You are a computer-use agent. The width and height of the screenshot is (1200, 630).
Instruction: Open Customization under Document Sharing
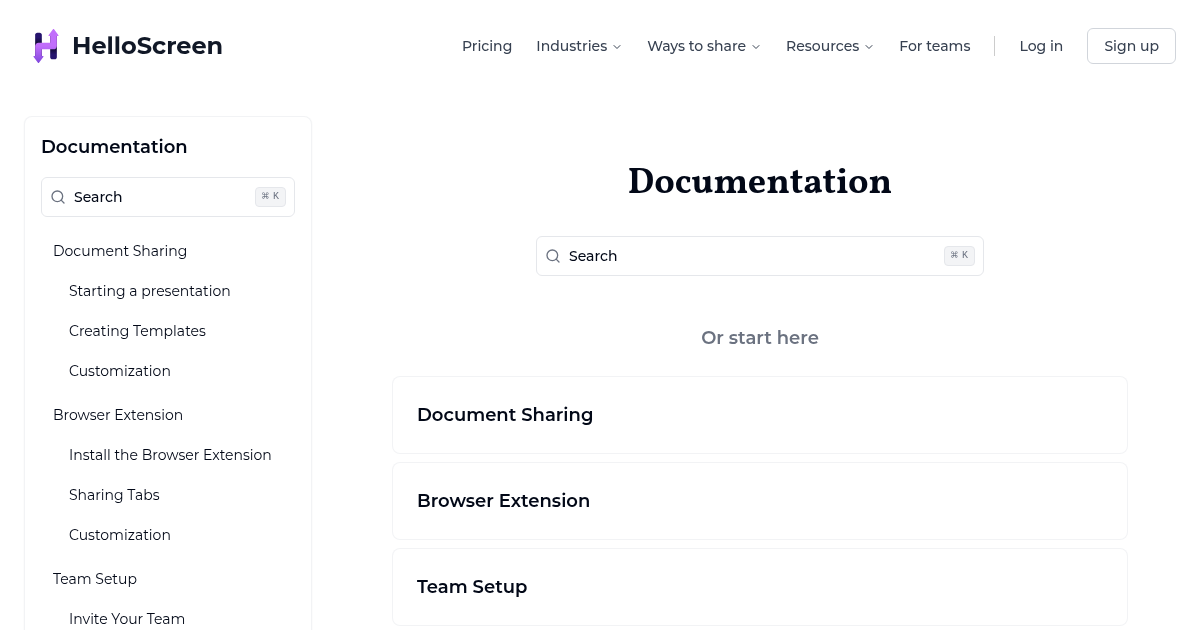120,371
